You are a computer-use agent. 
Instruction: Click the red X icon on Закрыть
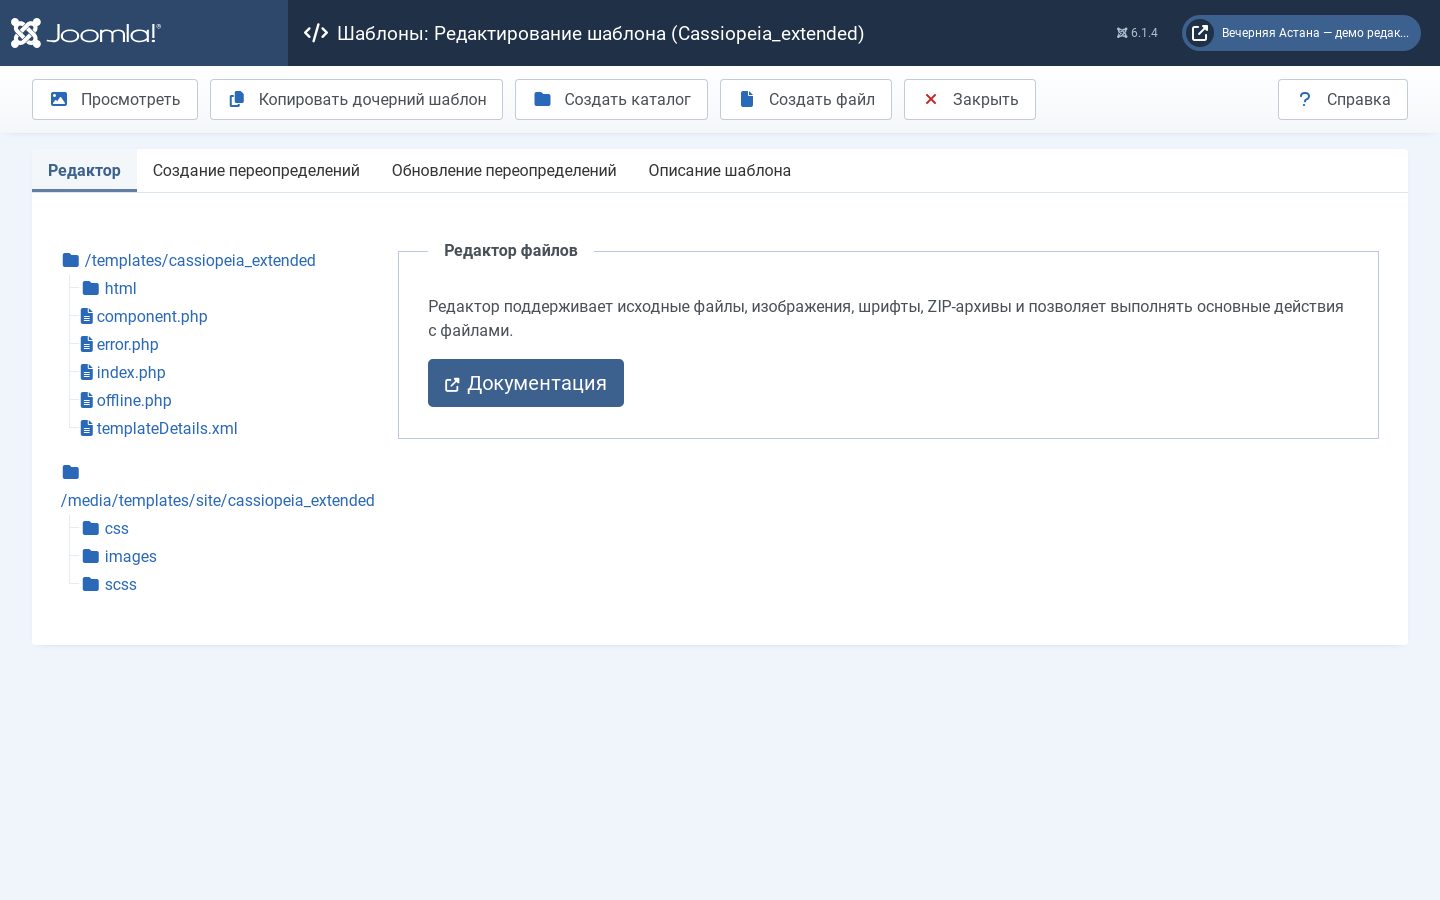point(931,99)
